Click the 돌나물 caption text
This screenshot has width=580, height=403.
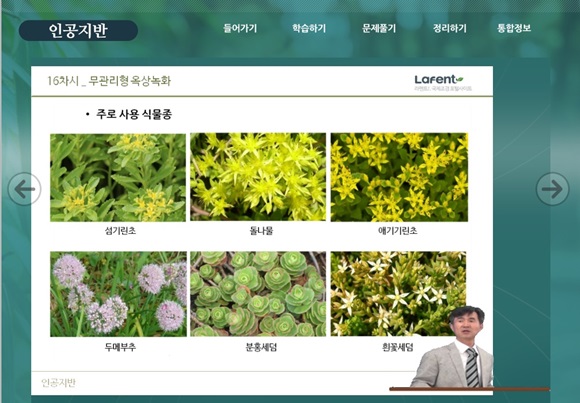point(261,231)
